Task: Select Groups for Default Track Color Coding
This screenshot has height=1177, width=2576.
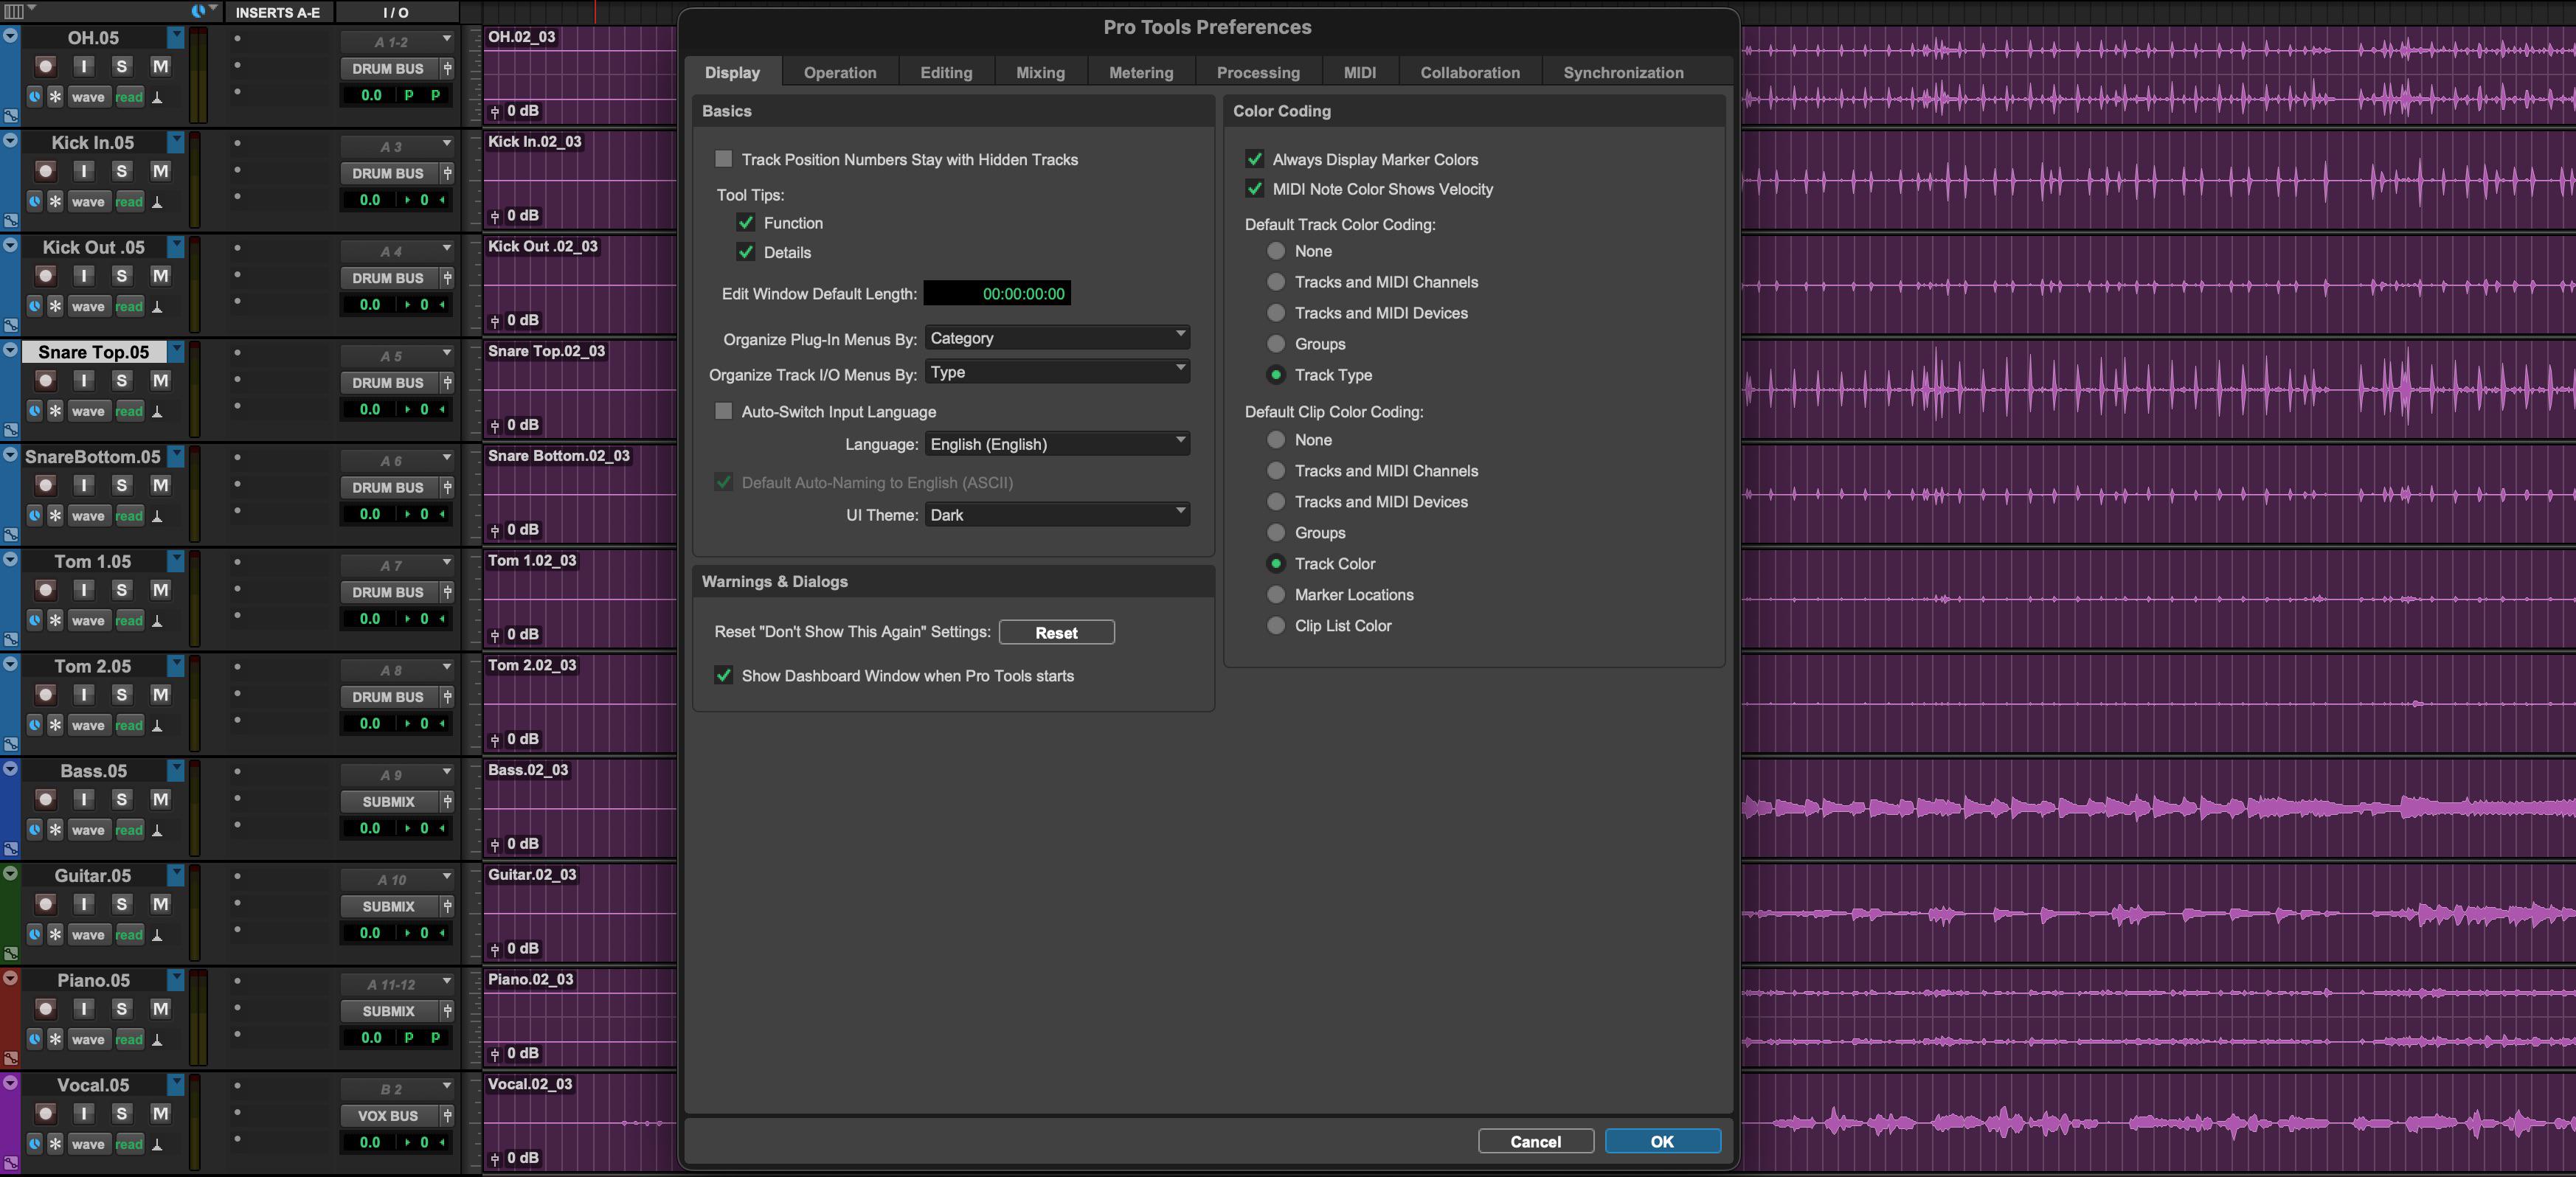Action: (1276, 344)
